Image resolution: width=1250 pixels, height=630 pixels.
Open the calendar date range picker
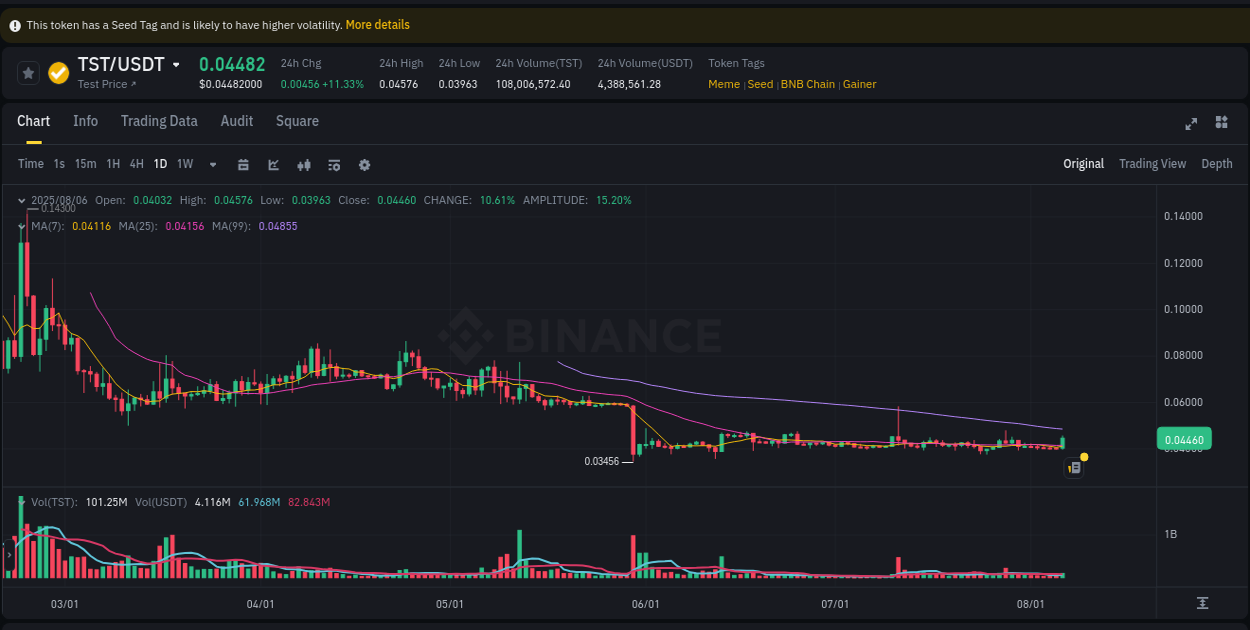(243, 164)
